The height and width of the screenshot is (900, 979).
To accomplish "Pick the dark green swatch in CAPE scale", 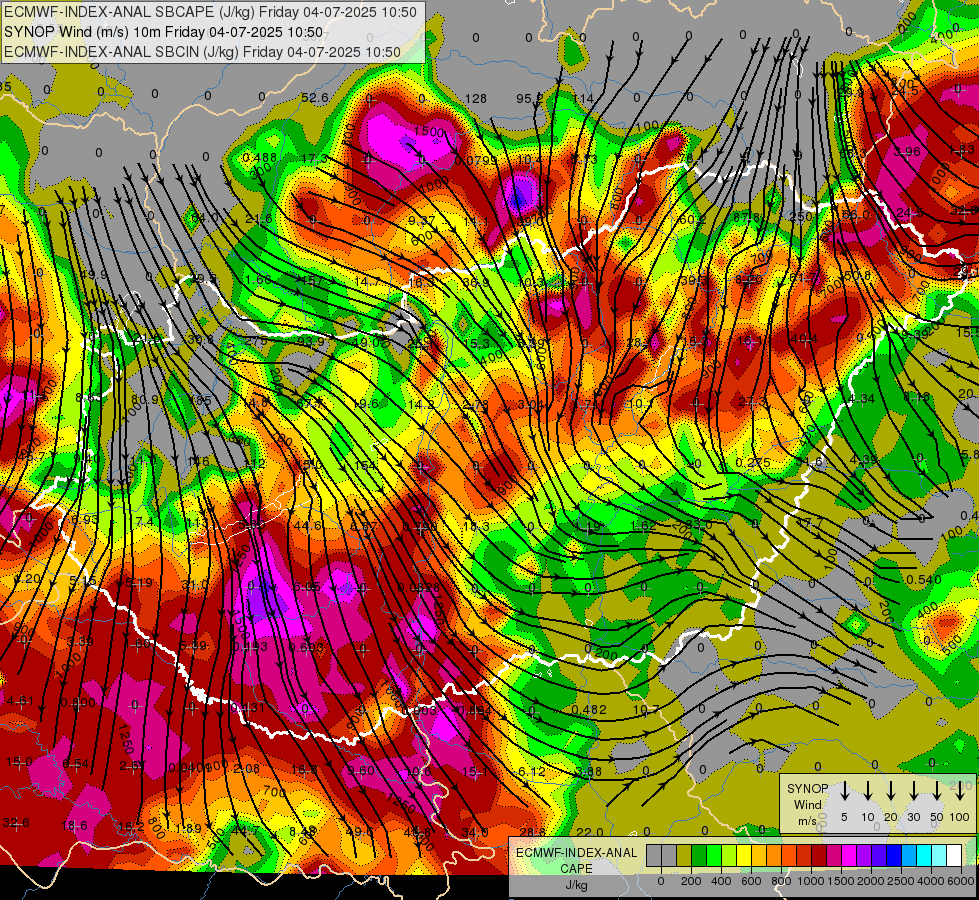I will pyautogui.click(x=699, y=855).
